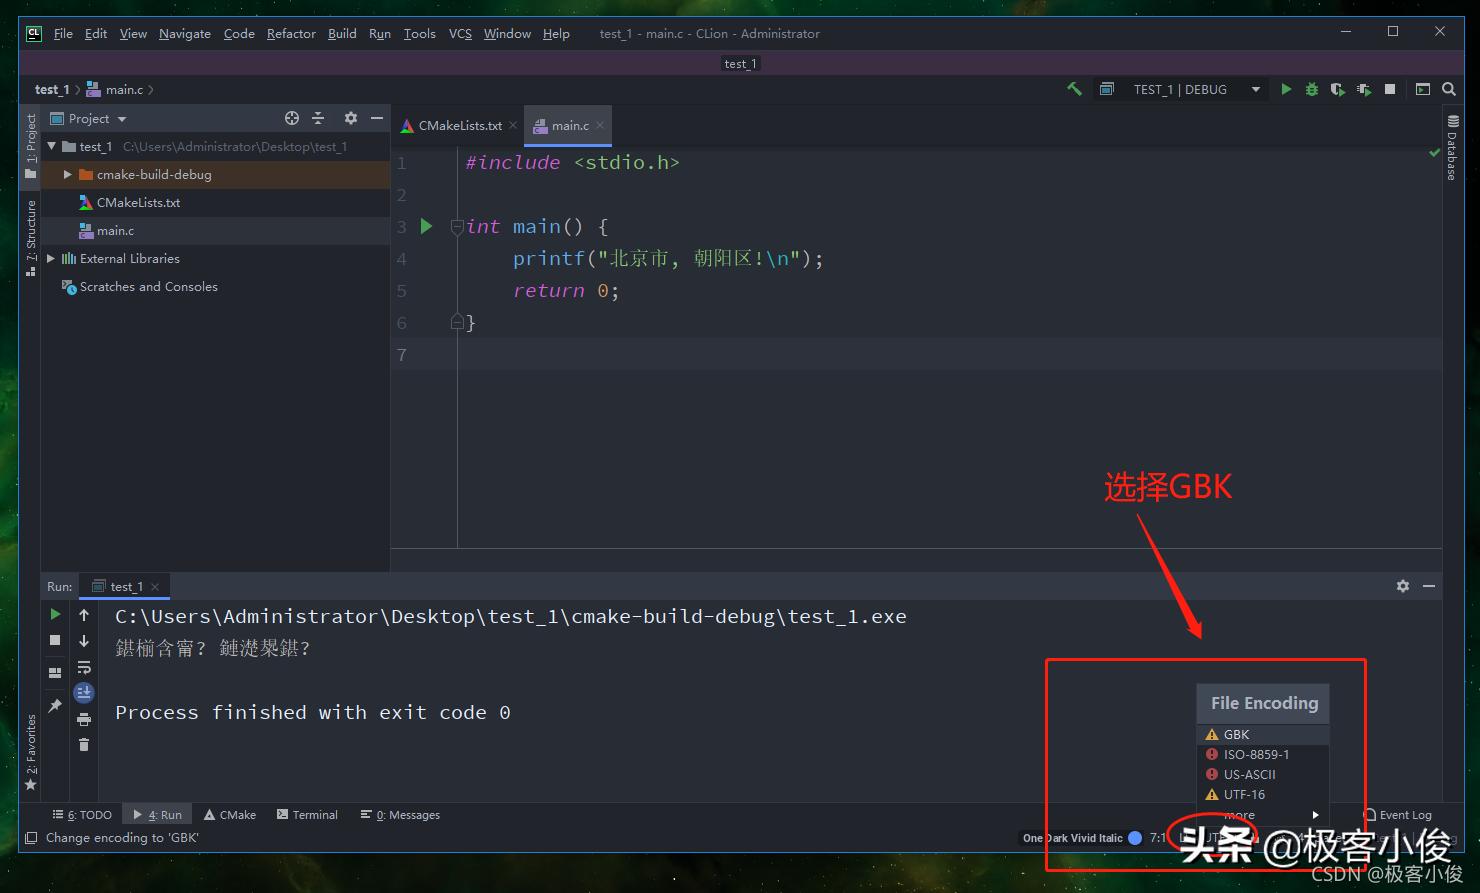This screenshot has height=893, width=1480.
Task: Click the gutter run arrow beside main()
Action: [x=426, y=226]
